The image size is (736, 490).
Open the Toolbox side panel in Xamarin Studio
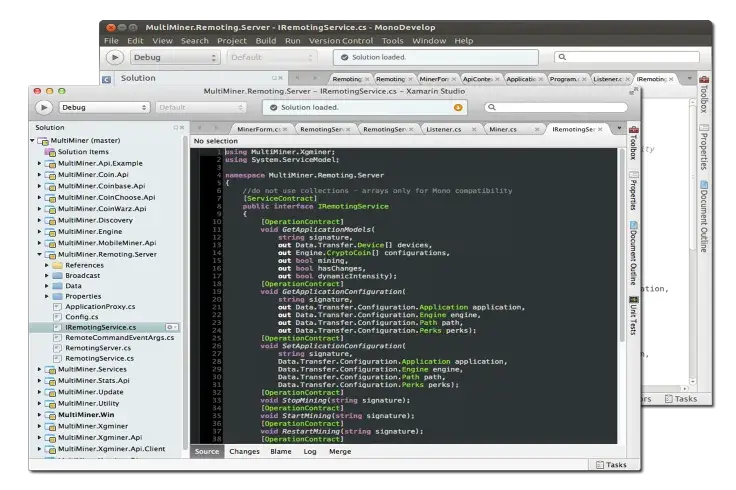(633, 143)
